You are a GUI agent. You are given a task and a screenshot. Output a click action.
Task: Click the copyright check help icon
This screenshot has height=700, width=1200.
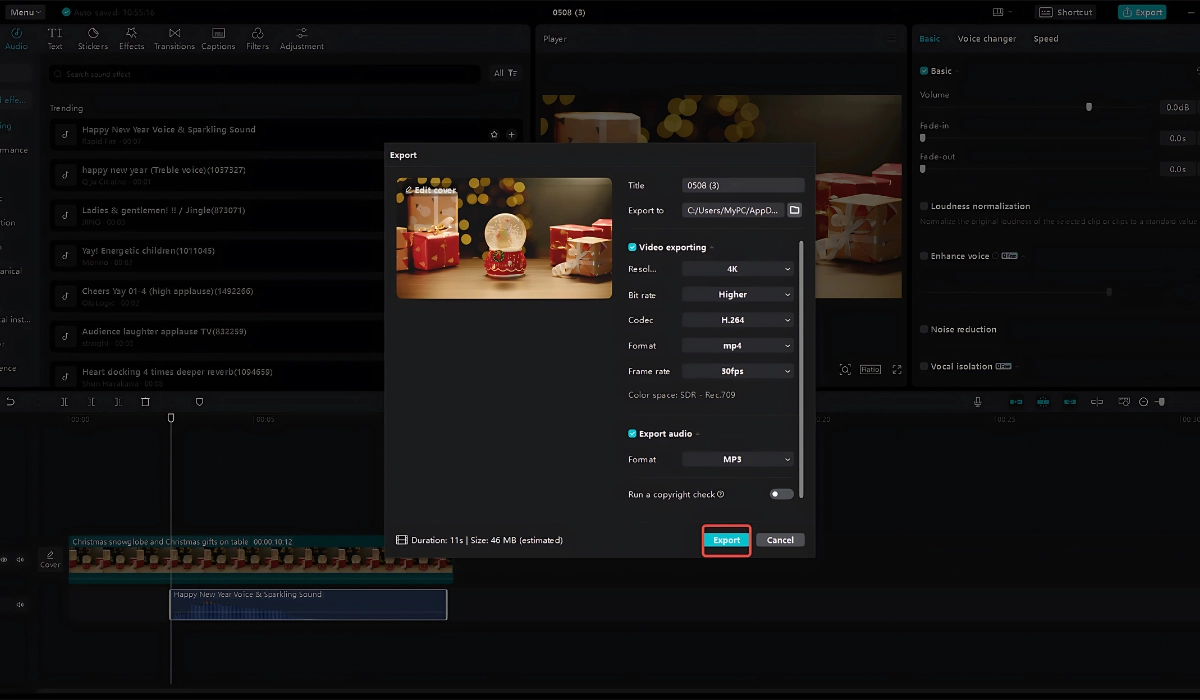pyautogui.click(x=721, y=494)
